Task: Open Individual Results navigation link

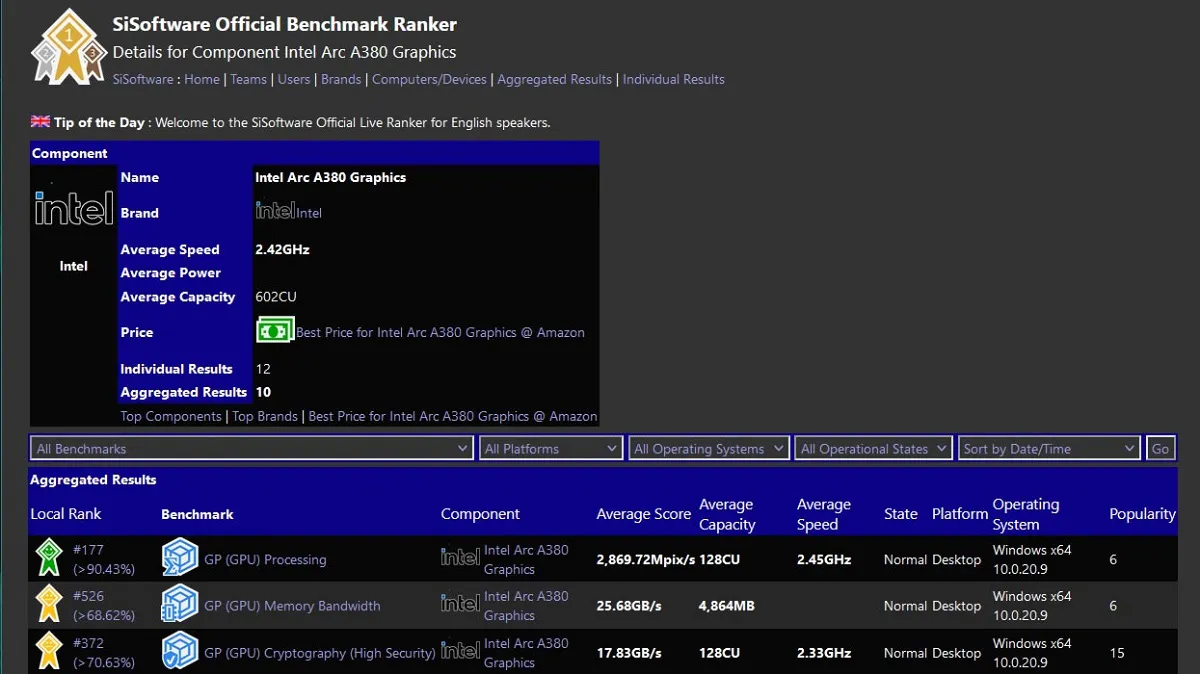Action: 674,79
